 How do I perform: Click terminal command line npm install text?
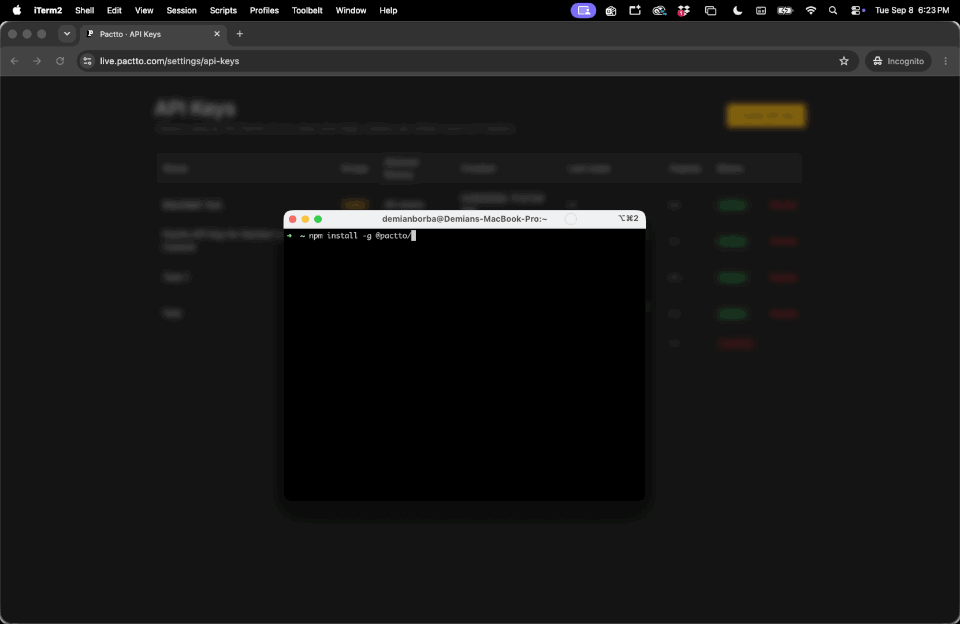tap(359, 236)
